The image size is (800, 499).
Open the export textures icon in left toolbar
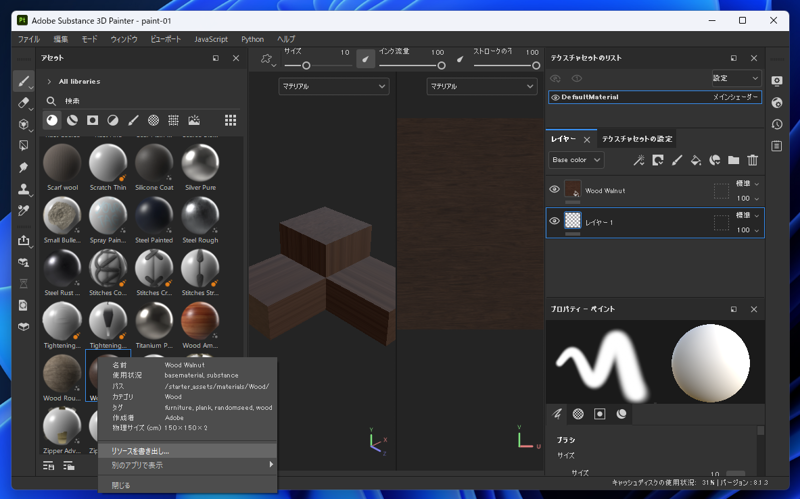23,240
